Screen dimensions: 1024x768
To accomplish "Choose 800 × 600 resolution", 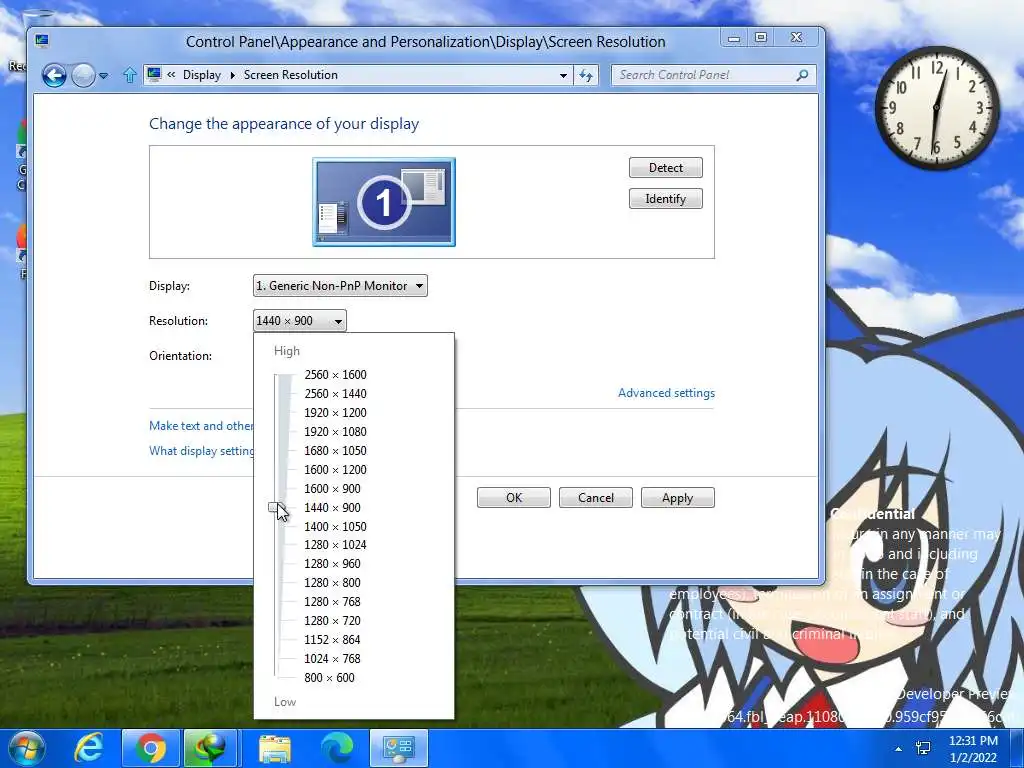I will coord(329,677).
